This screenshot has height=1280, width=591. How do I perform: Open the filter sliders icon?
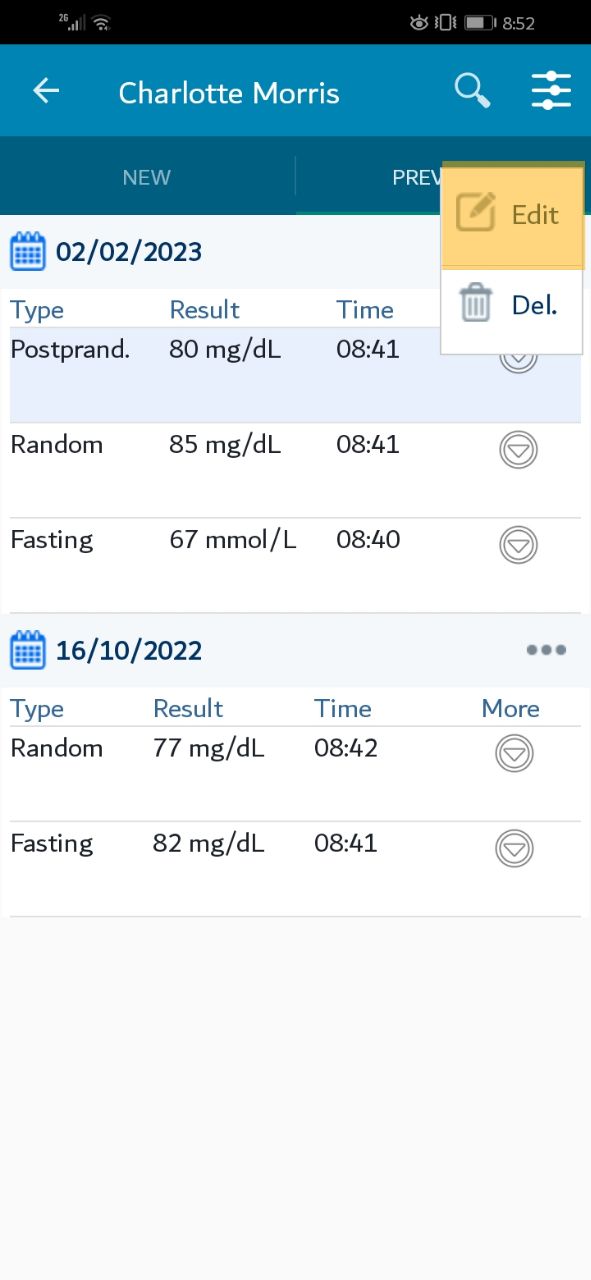pos(551,91)
